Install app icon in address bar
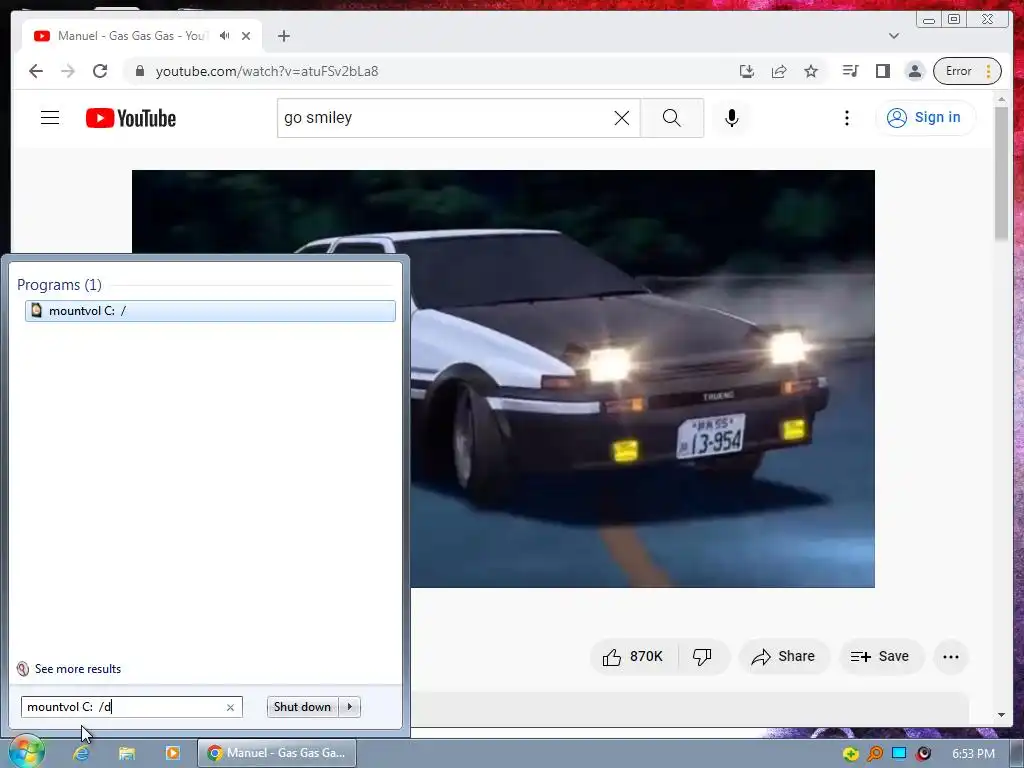The height and width of the screenshot is (768, 1024). [x=746, y=71]
